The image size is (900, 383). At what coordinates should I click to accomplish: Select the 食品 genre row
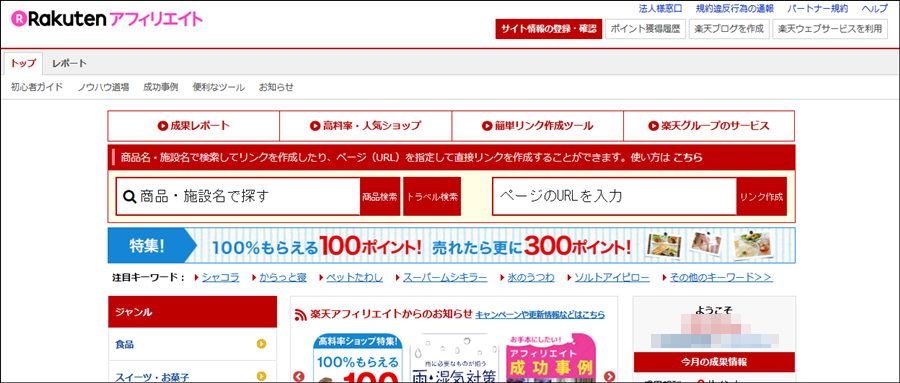coord(192,345)
